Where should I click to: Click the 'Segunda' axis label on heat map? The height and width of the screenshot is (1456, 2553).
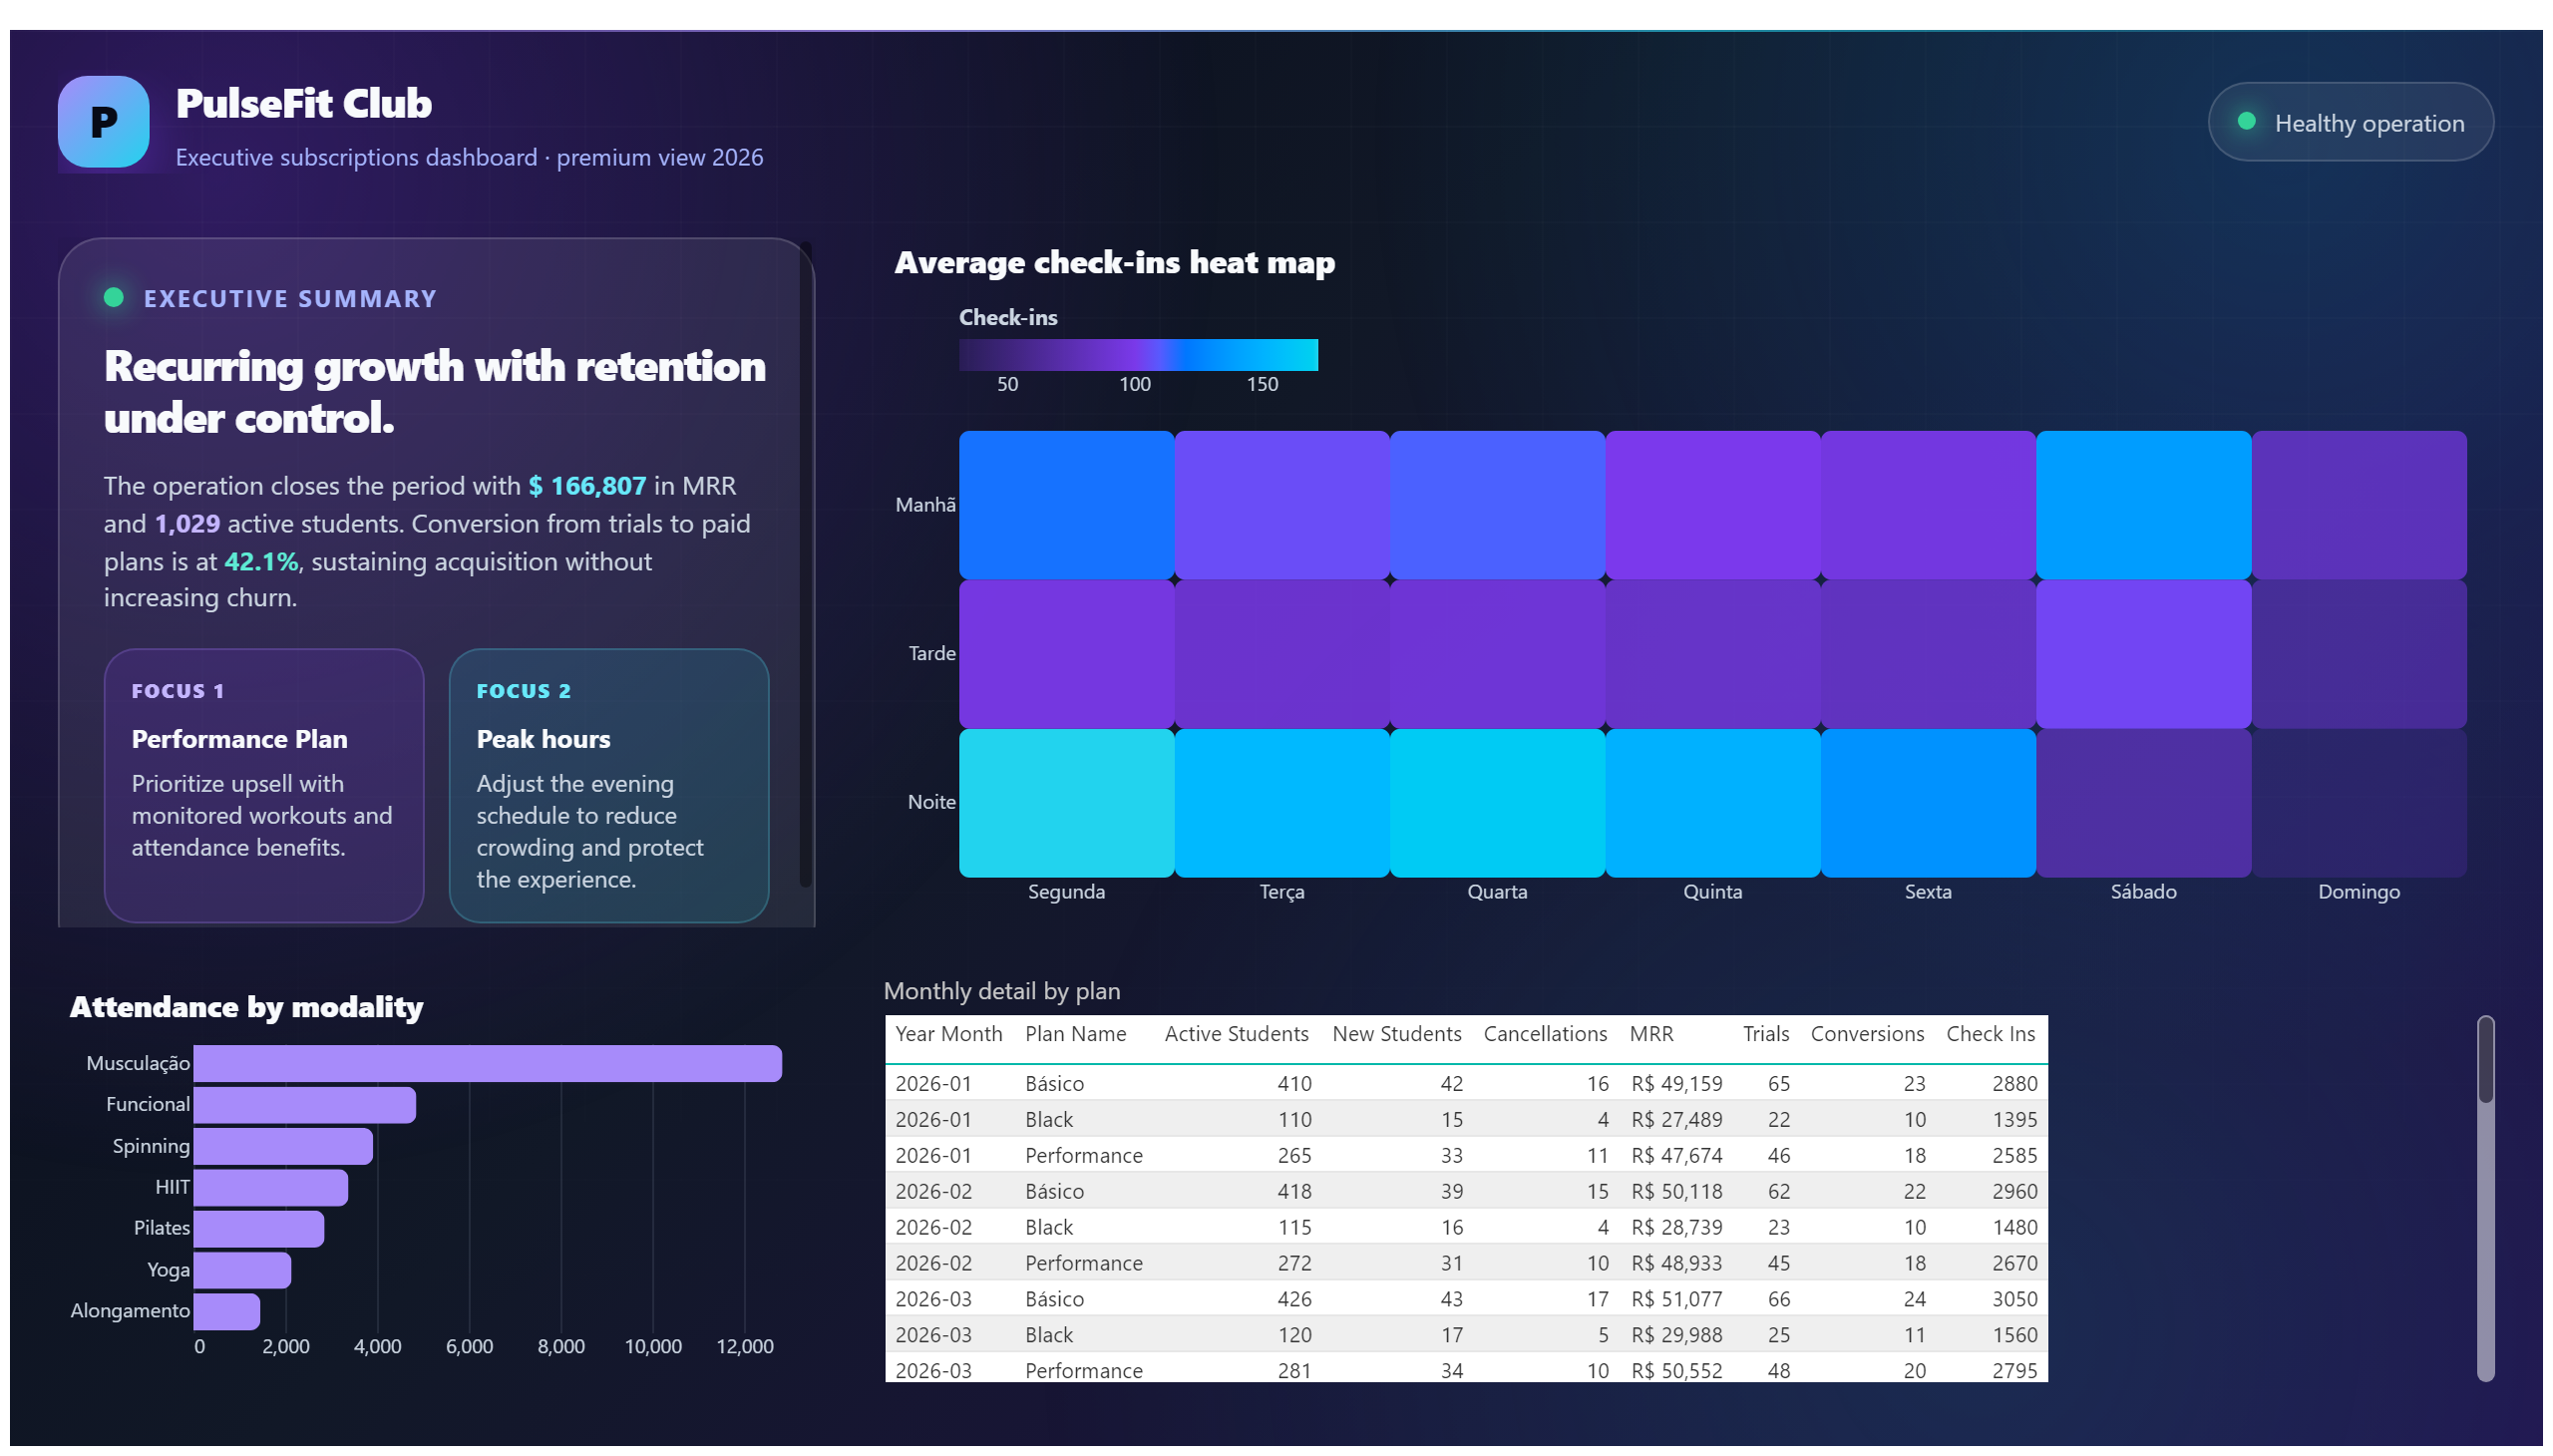1066,892
